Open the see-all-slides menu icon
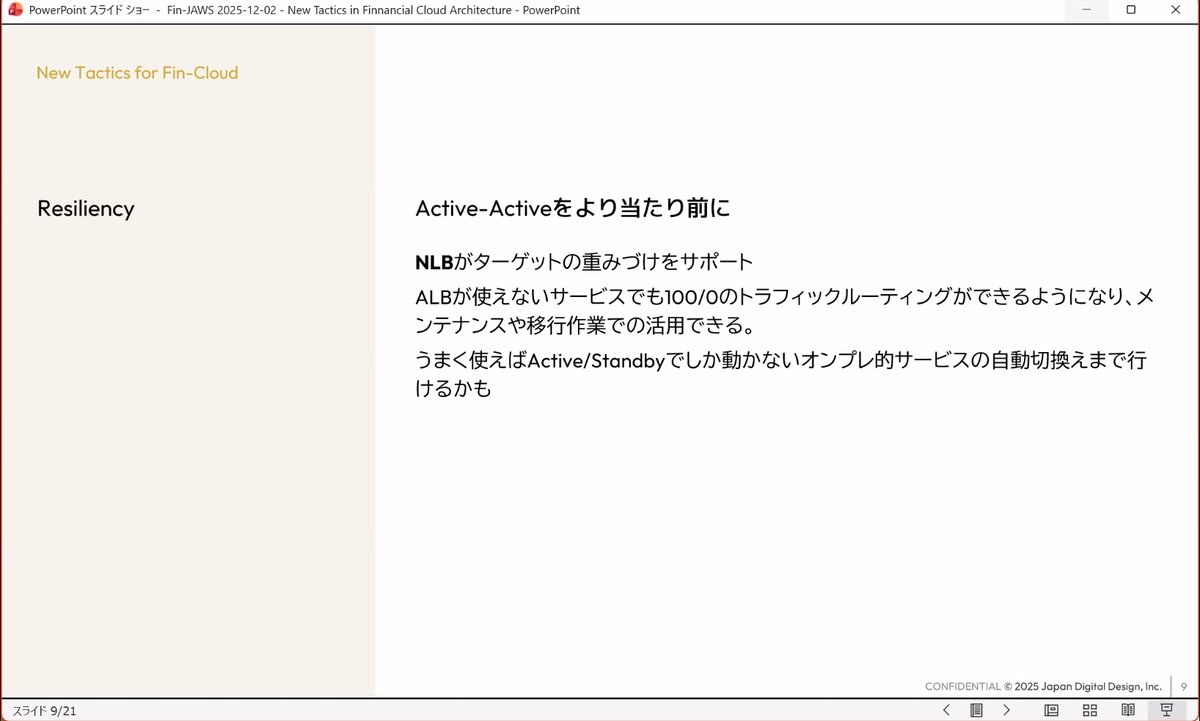The width and height of the screenshot is (1200, 721). pos(976,710)
